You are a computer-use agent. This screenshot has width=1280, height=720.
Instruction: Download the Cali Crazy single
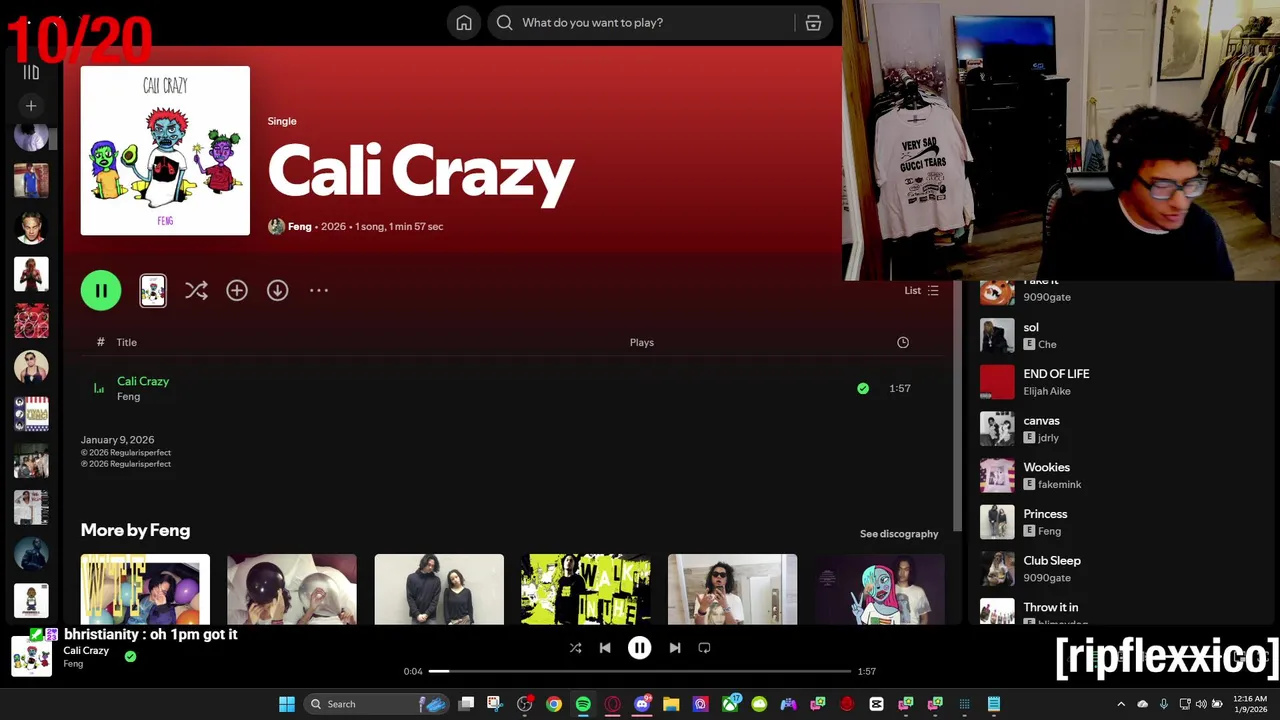(x=278, y=290)
